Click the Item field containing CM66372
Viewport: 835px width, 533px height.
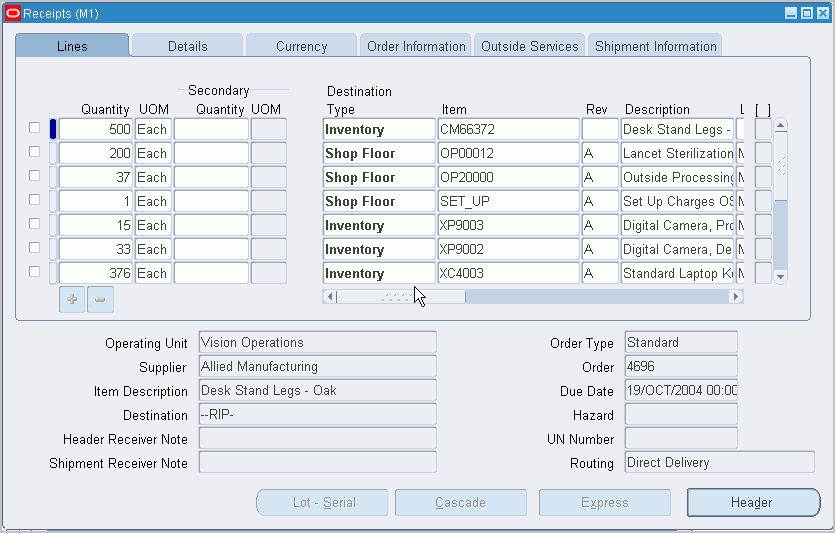coord(508,129)
